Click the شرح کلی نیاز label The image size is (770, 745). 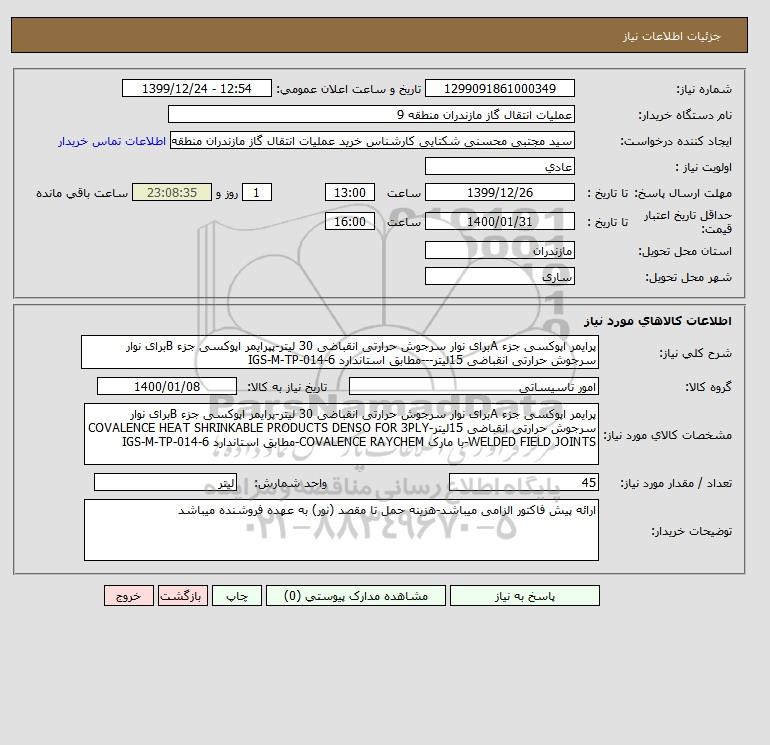pos(695,353)
